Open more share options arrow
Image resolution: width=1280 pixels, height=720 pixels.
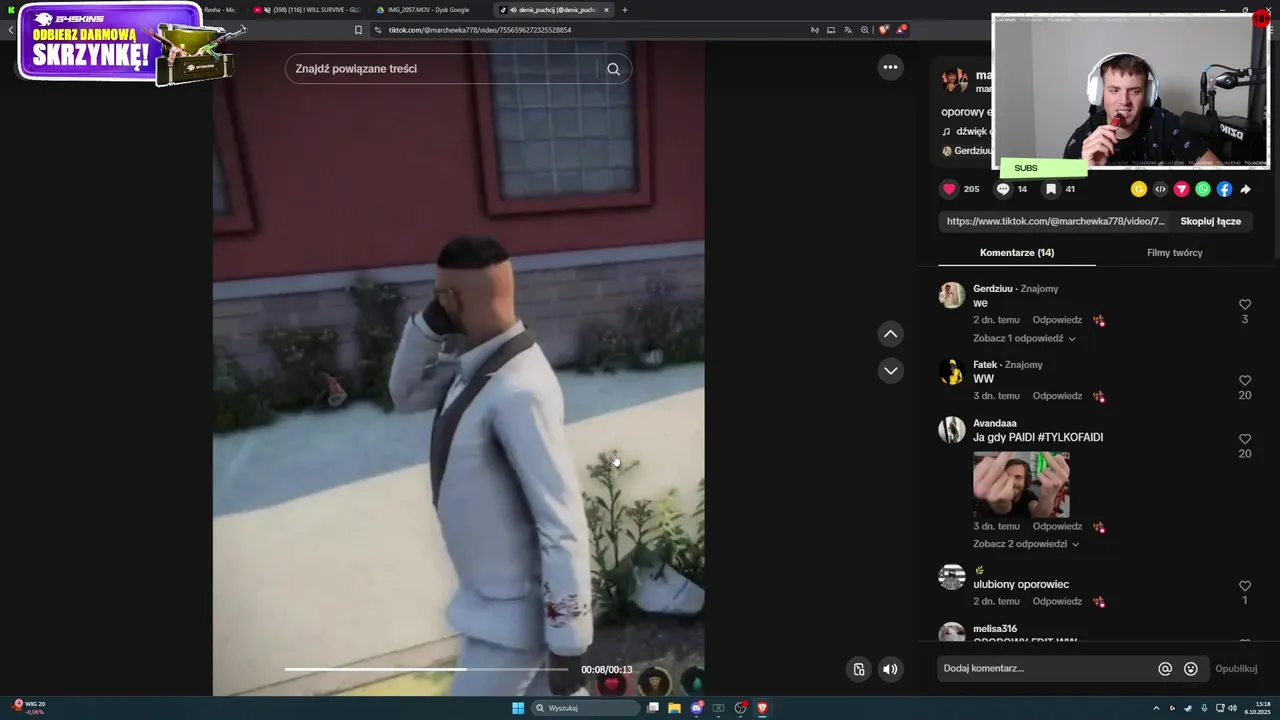click(1246, 189)
